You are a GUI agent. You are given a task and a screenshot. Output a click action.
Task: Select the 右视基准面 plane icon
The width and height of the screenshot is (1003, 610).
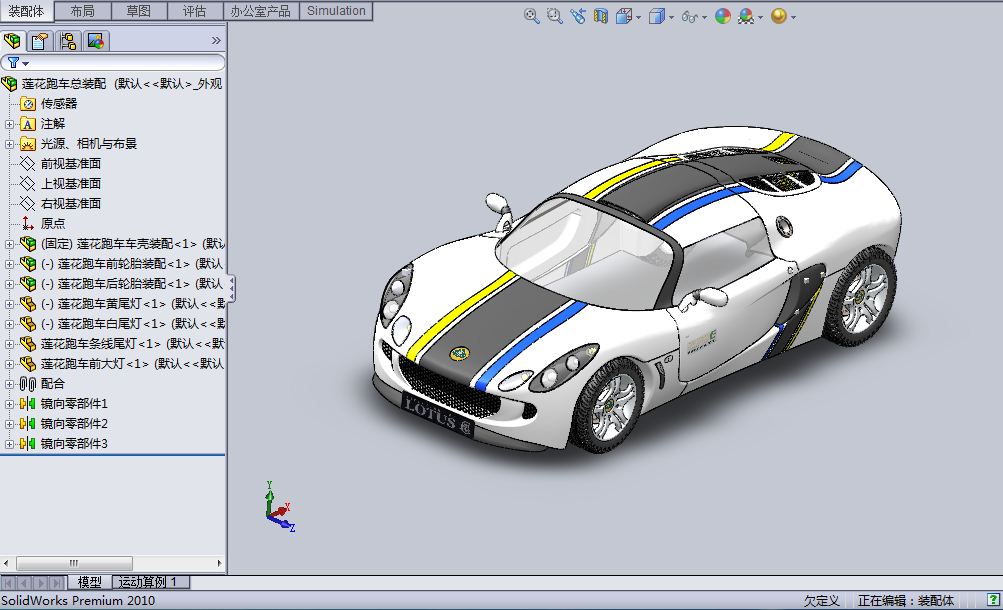[x=28, y=203]
